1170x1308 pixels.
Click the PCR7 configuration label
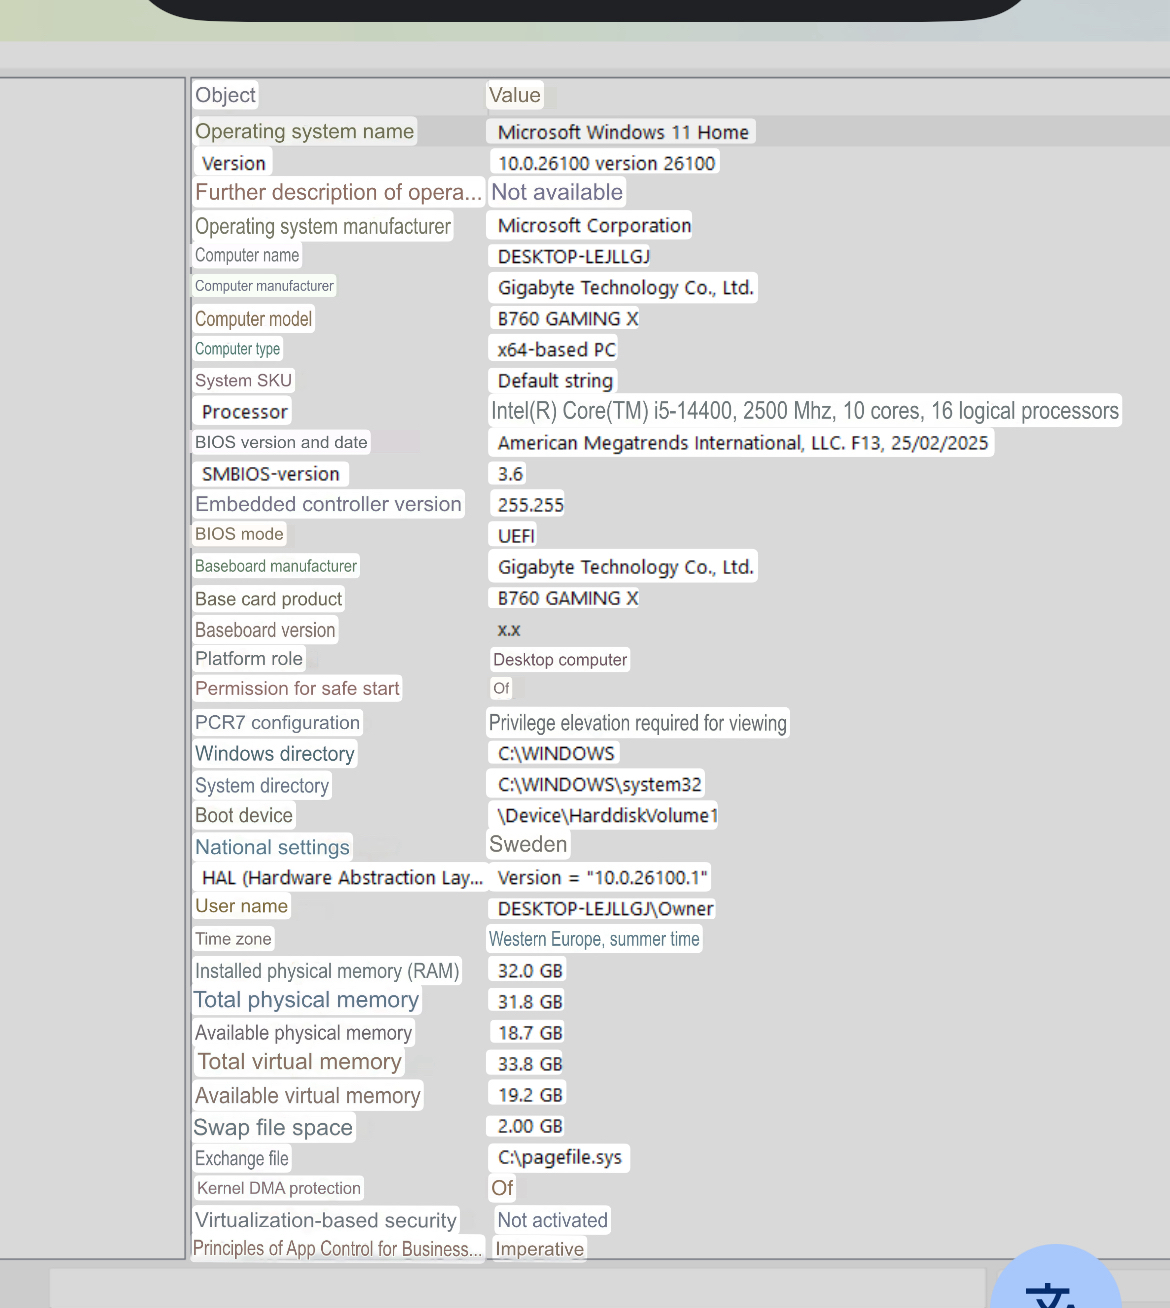point(277,722)
